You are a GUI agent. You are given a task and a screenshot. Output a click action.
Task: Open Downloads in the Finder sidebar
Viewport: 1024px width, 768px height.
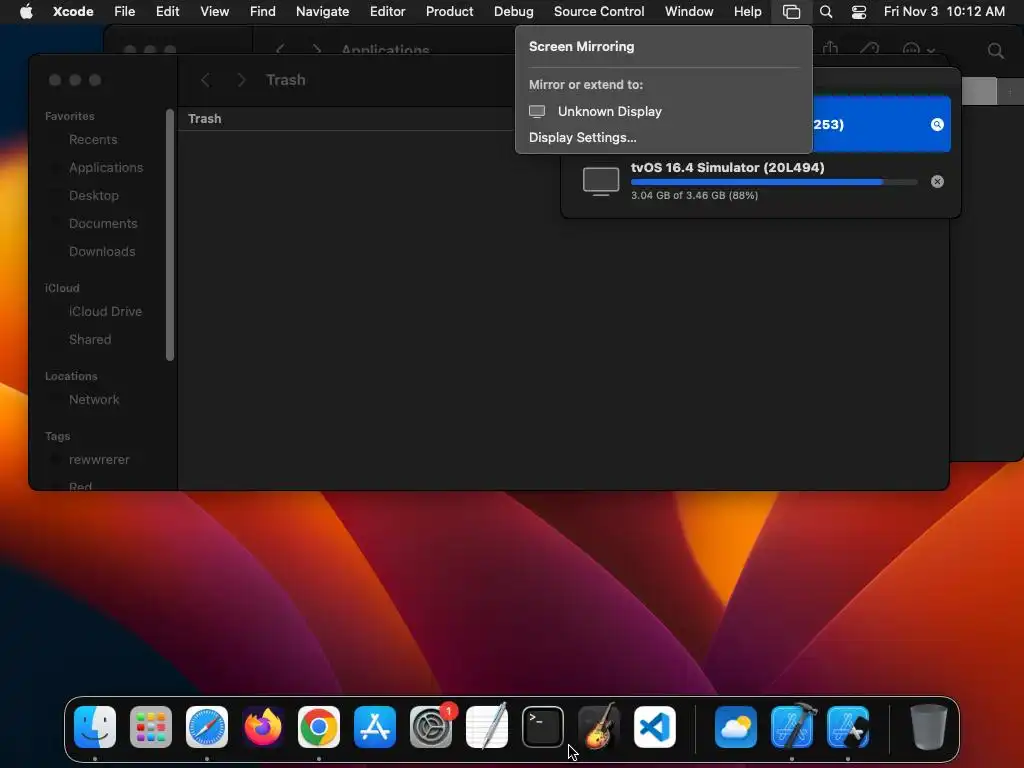coord(102,252)
